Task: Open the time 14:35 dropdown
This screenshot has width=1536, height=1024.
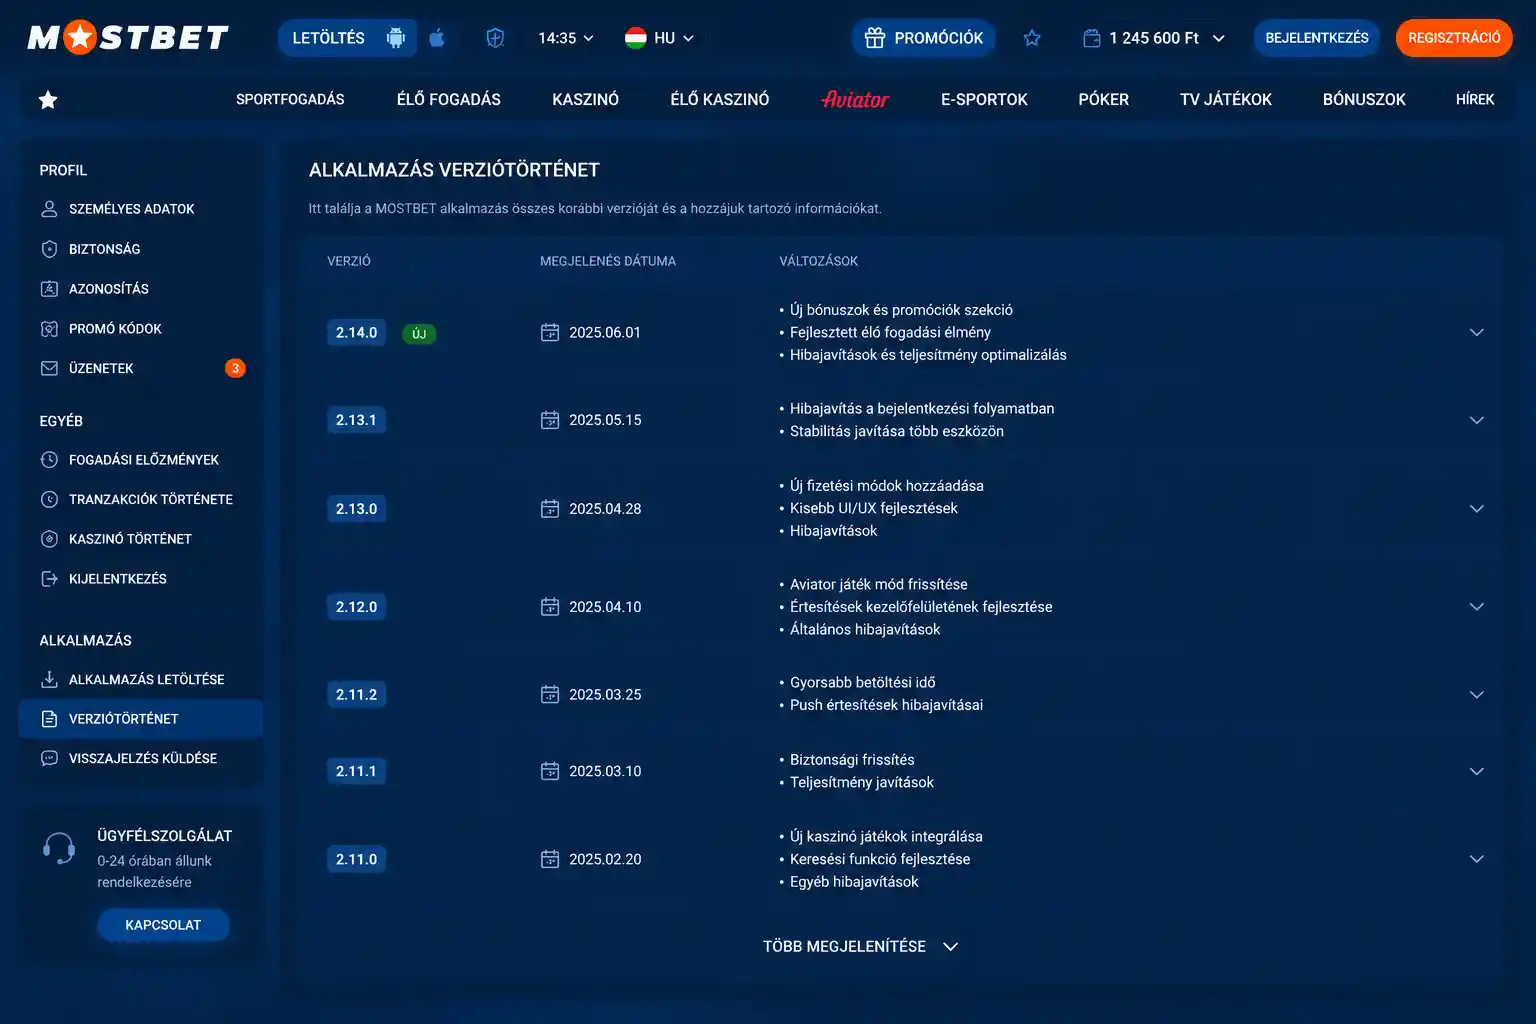Action: pyautogui.click(x=566, y=38)
